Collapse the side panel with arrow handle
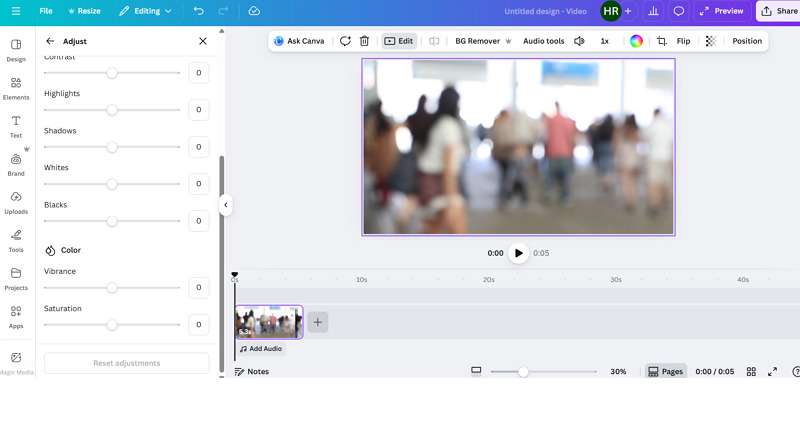Image resolution: width=800 pixels, height=448 pixels. point(226,205)
